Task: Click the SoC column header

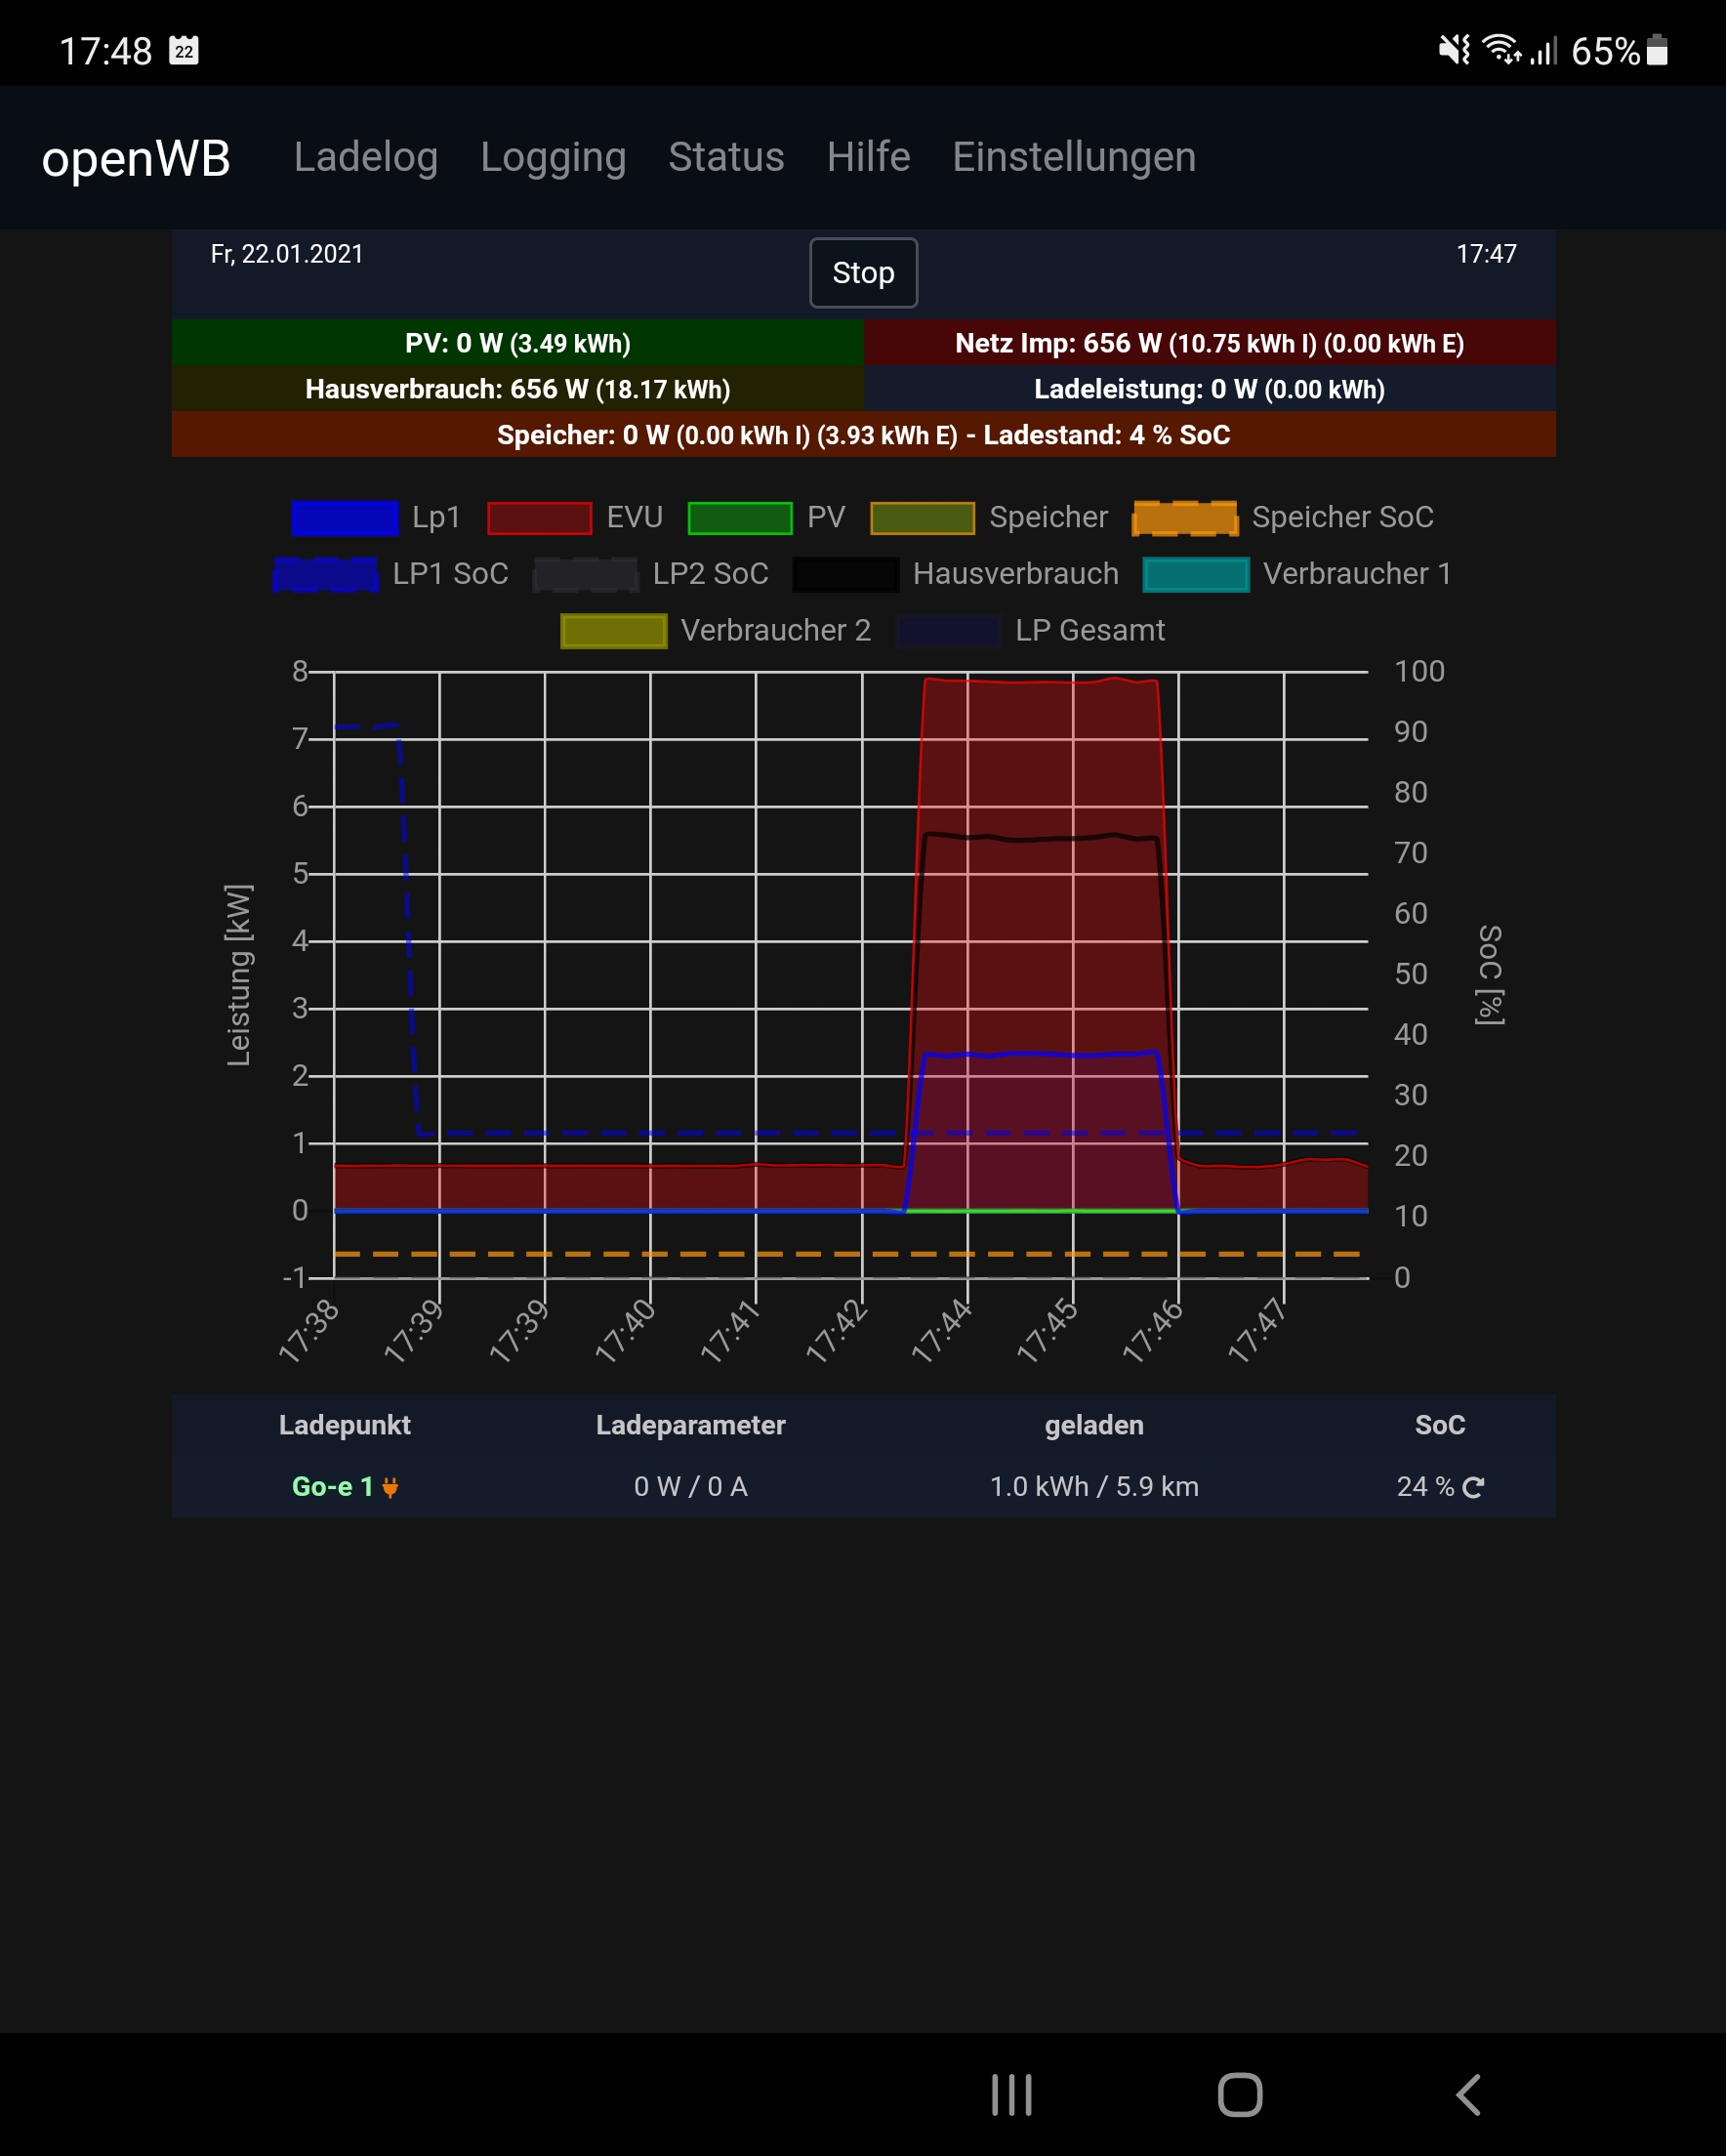Action: (x=1440, y=1425)
